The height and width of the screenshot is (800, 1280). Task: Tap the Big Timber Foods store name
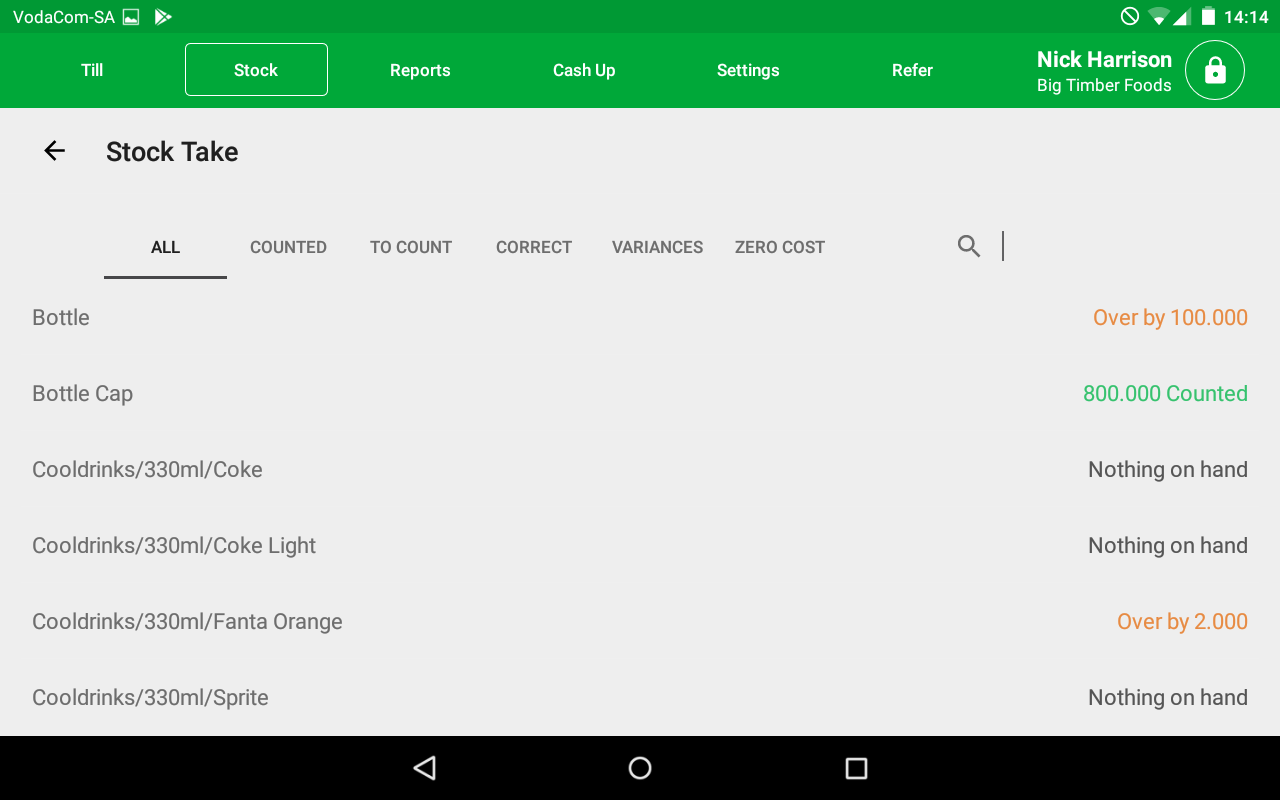pos(1104,86)
